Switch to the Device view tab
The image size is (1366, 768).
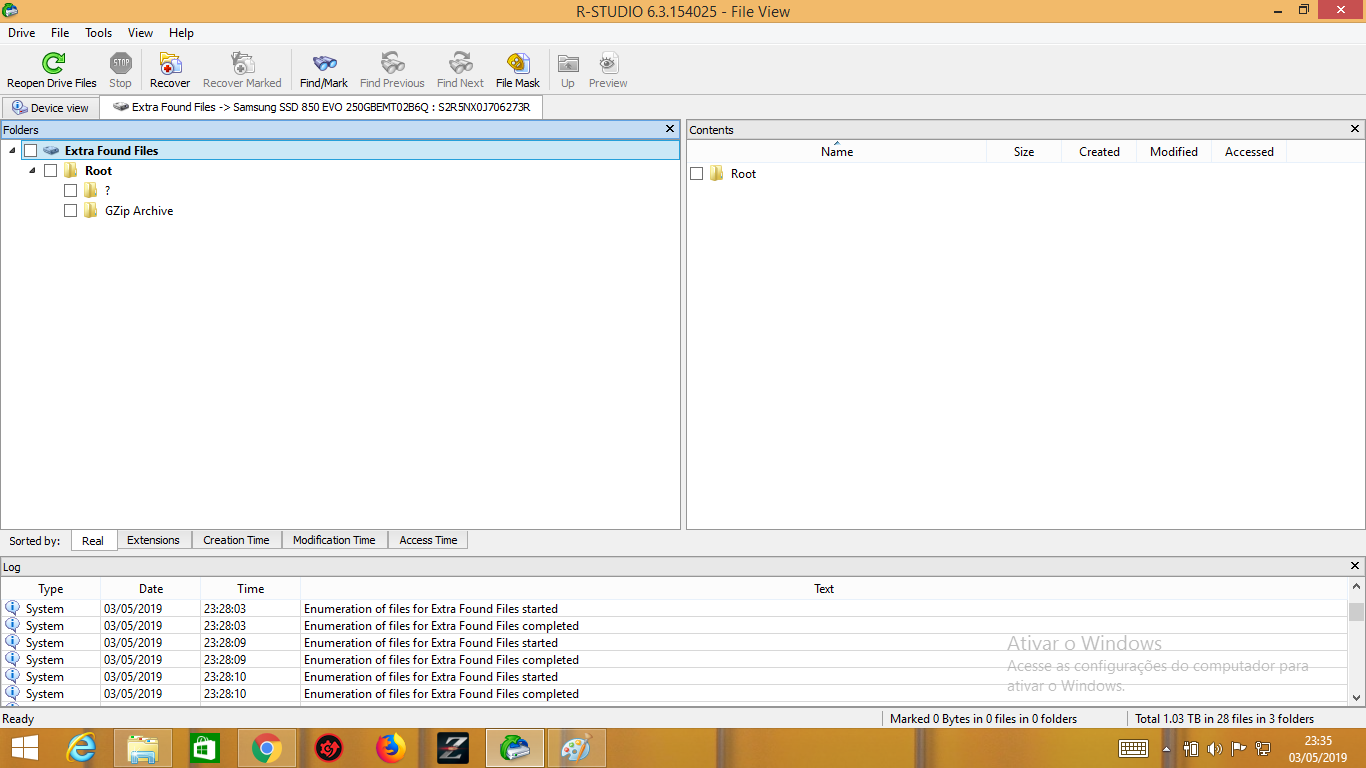tap(50, 108)
